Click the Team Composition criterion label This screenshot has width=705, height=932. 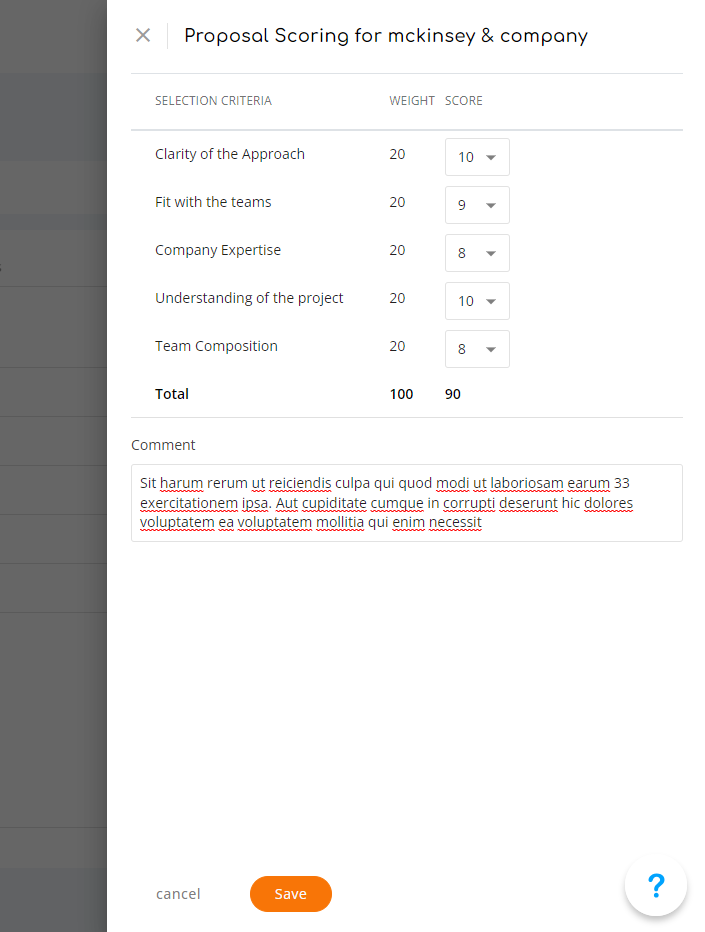pyautogui.click(x=216, y=346)
